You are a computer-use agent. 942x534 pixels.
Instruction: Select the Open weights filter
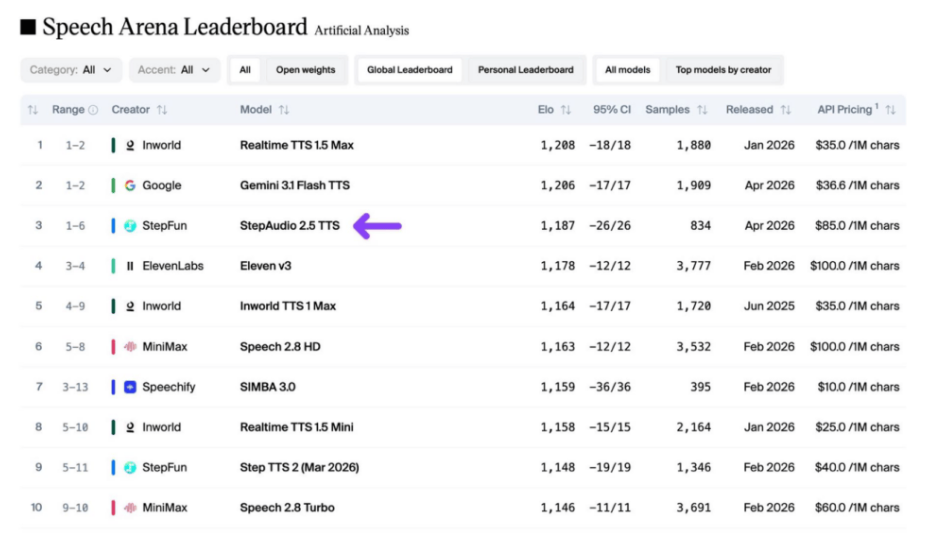[305, 70]
